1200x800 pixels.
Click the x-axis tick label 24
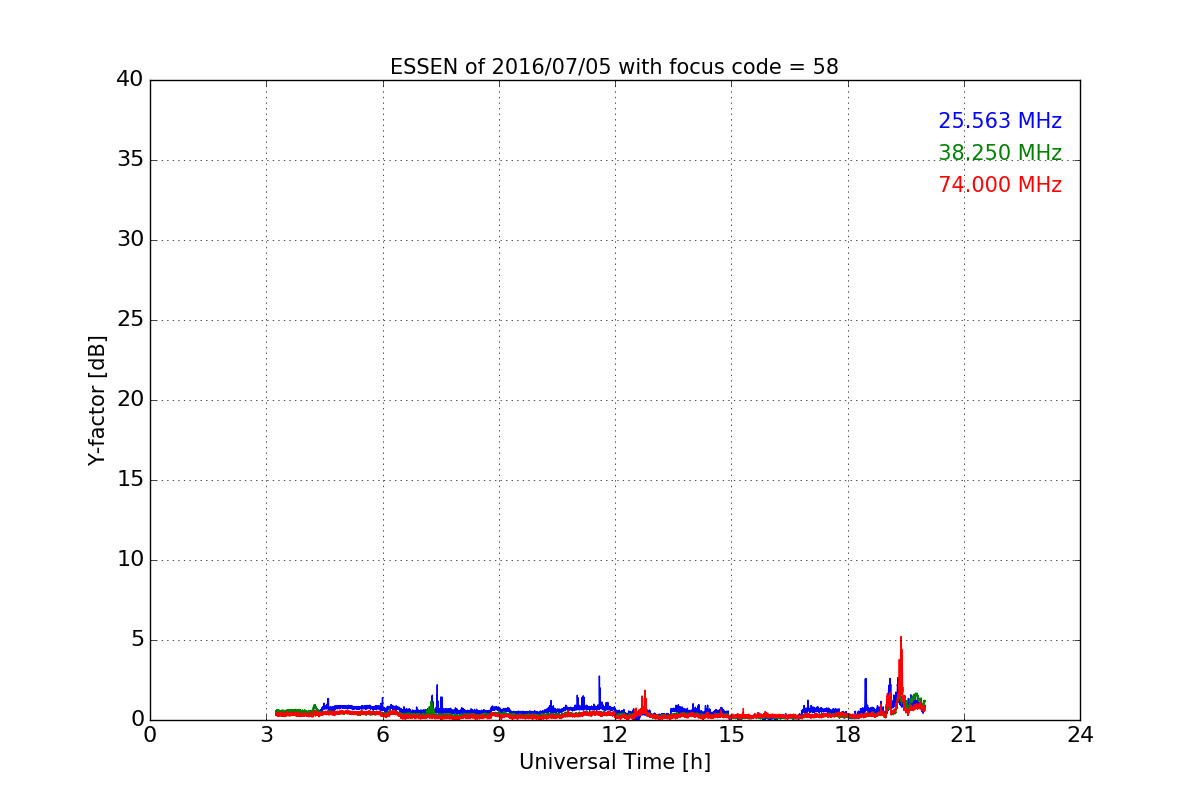pyautogui.click(x=1080, y=735)
